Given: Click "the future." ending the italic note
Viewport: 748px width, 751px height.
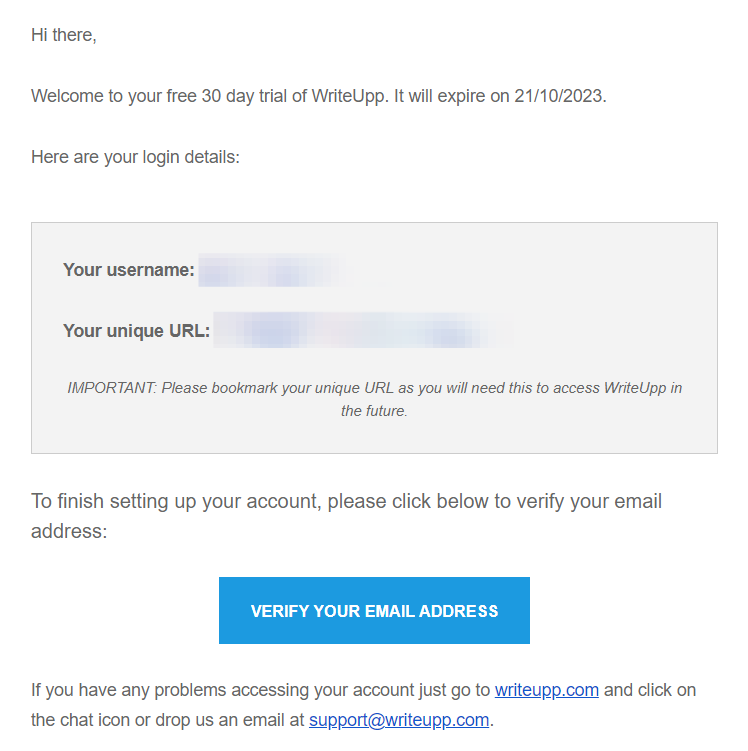Looking at the screenshot, I should point(374,411).
